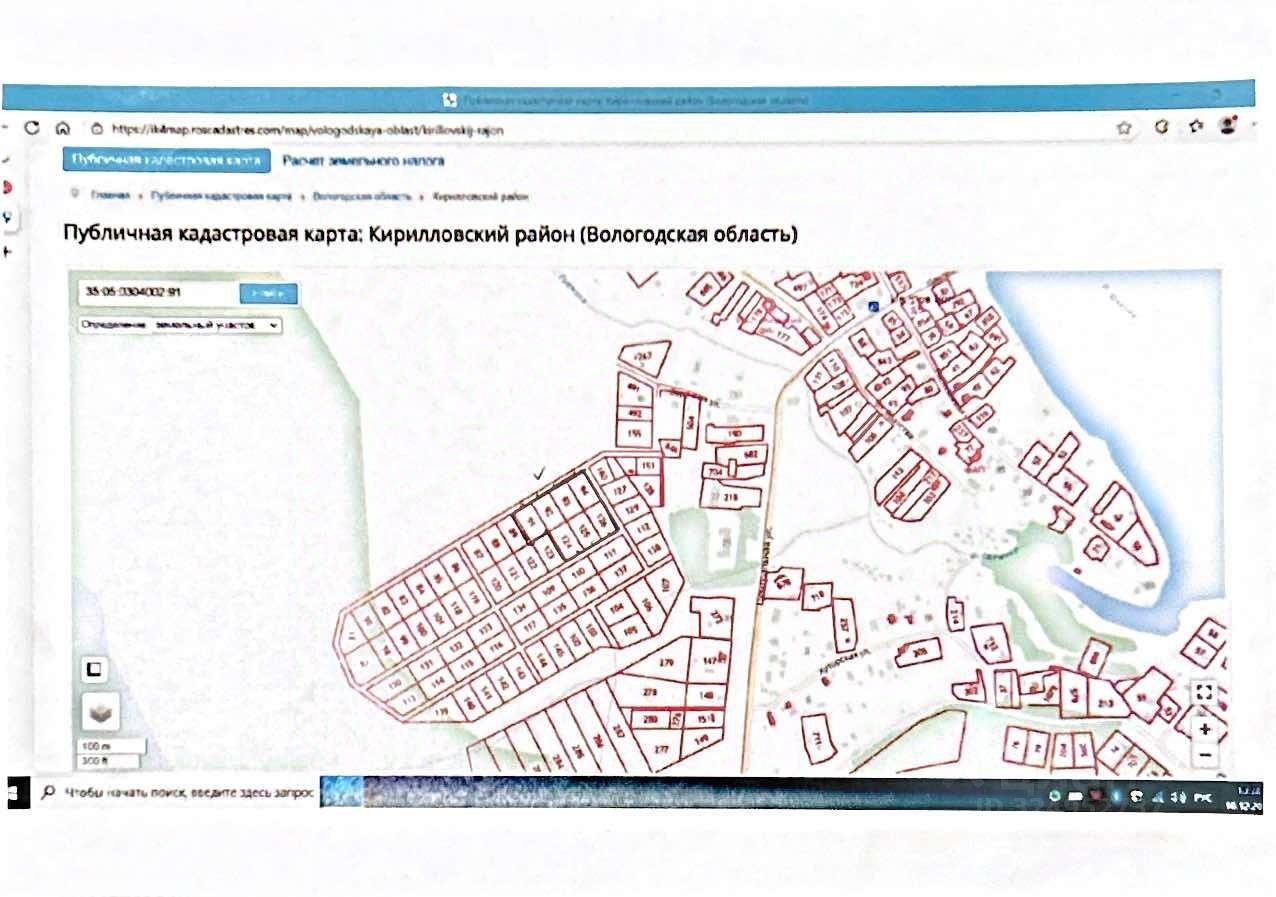Open Публичная кадастровая карта breadcrumb link

(x=221, y=196)
